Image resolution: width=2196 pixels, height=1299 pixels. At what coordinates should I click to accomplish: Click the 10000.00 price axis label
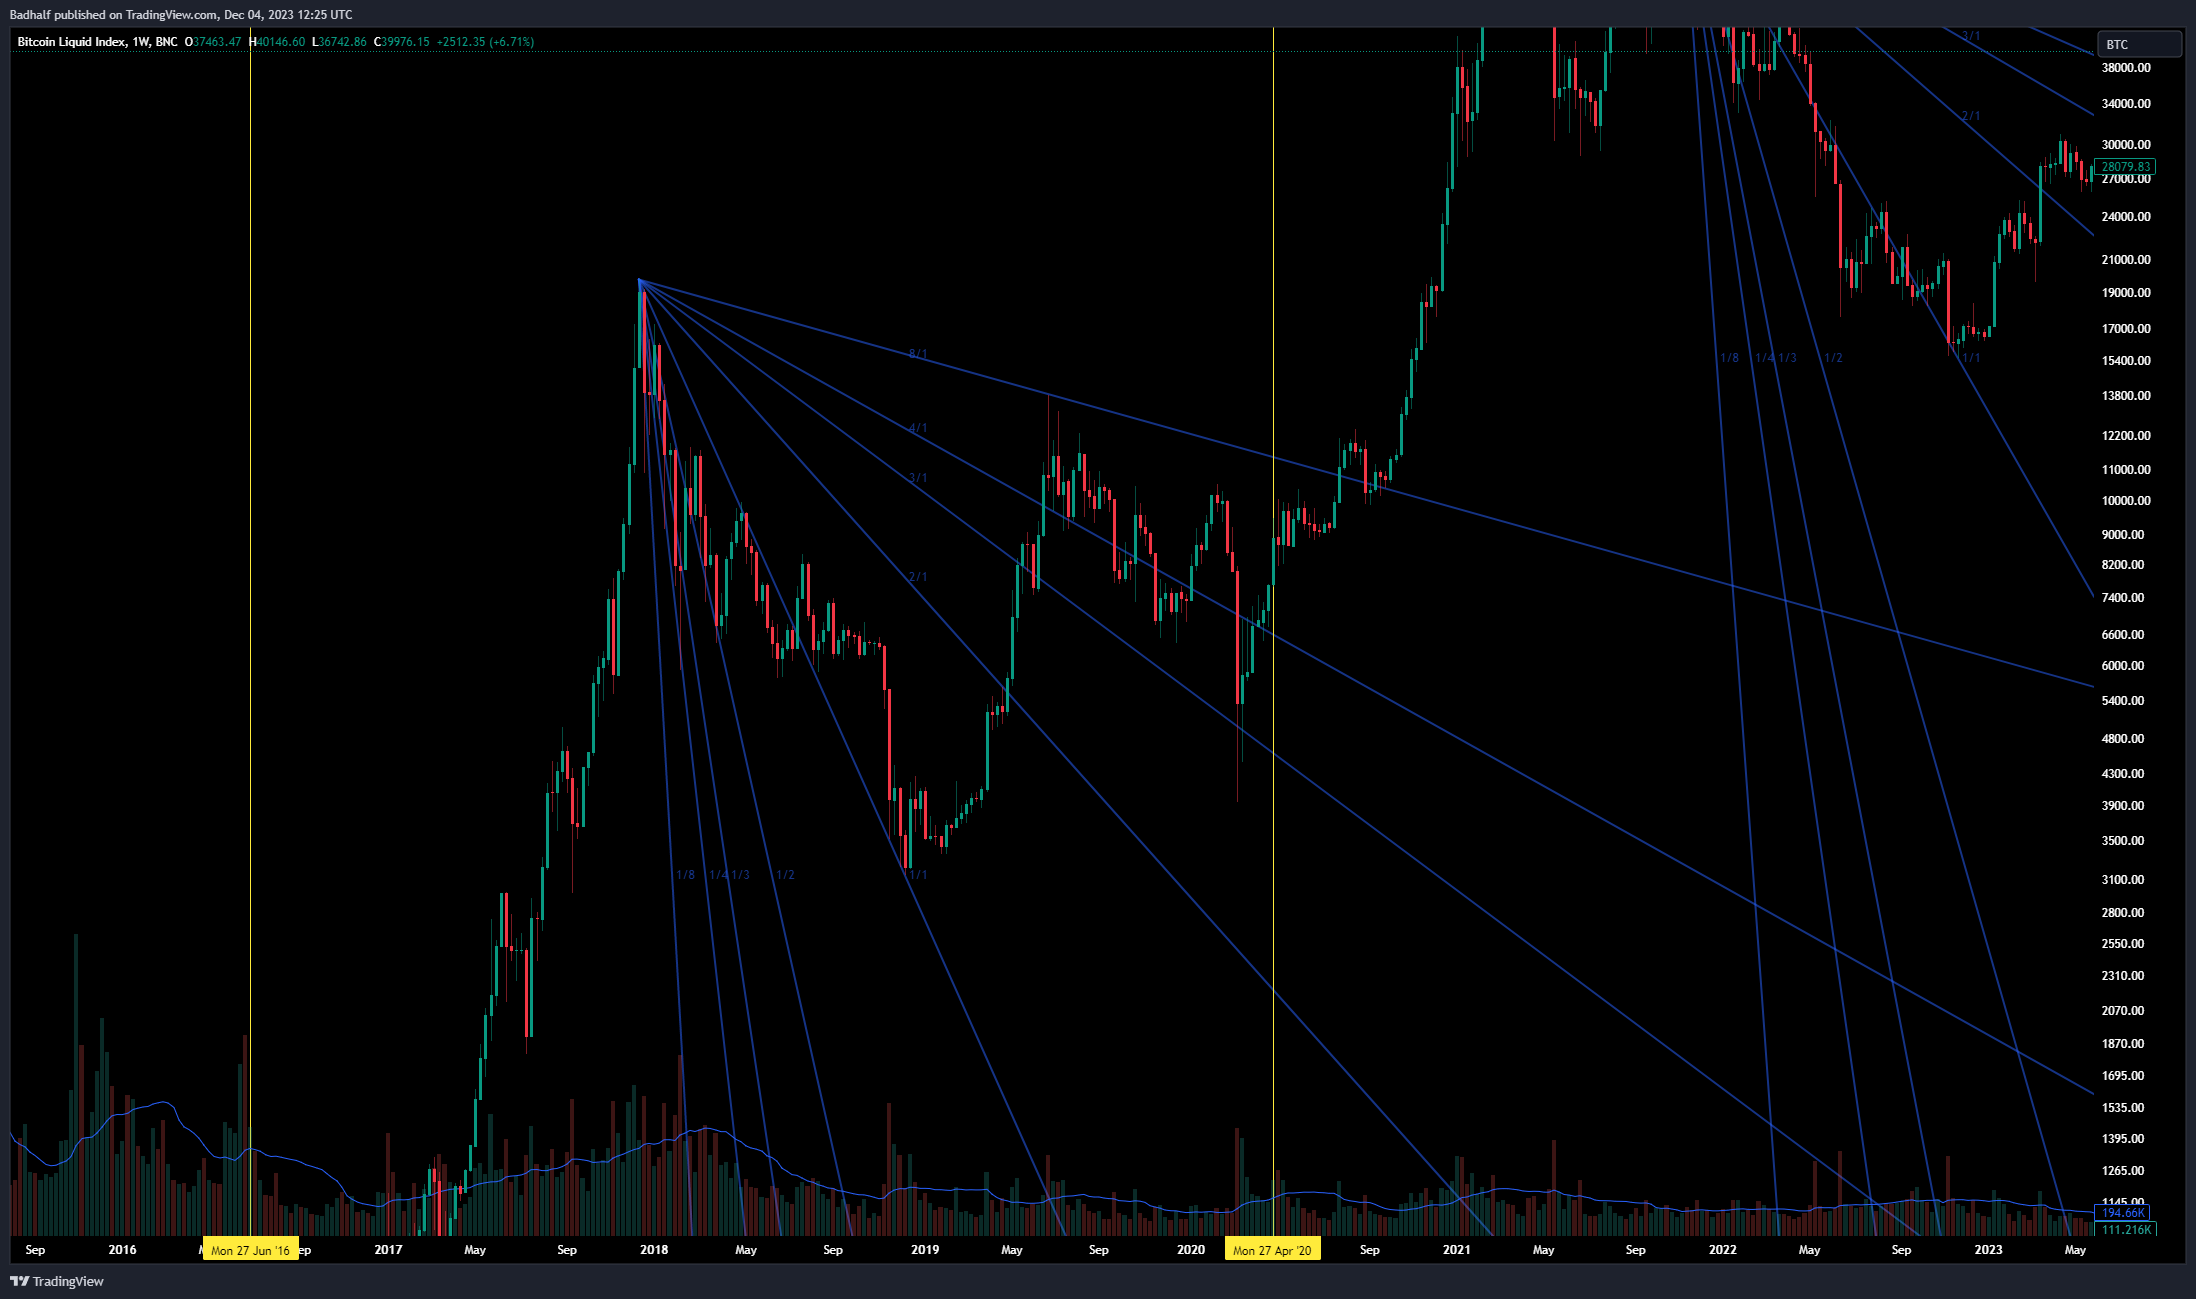2126,501
